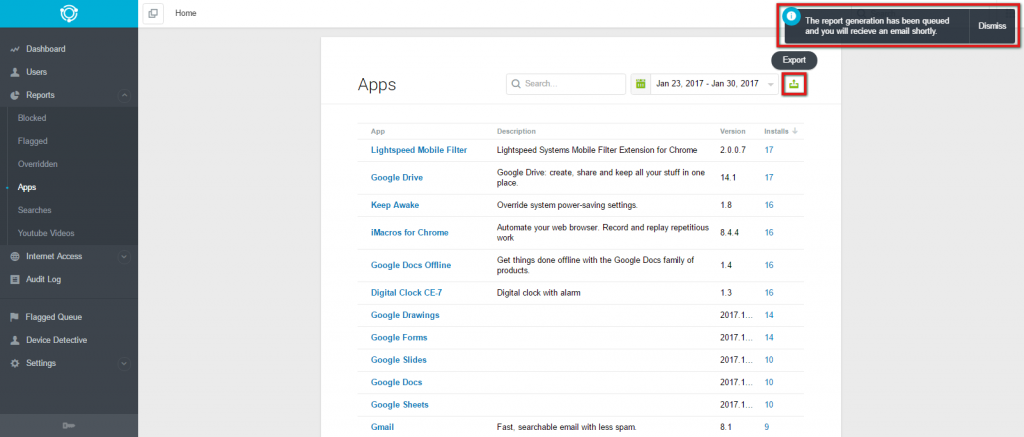
Task: Click the Device Detective person icon
Action: (15, 340)
